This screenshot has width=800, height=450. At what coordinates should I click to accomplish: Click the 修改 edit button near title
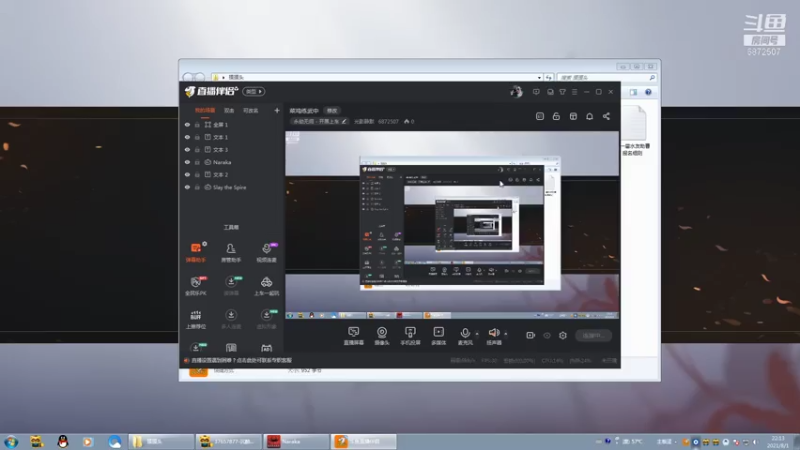pyautogui.click(x=332, y=111)
